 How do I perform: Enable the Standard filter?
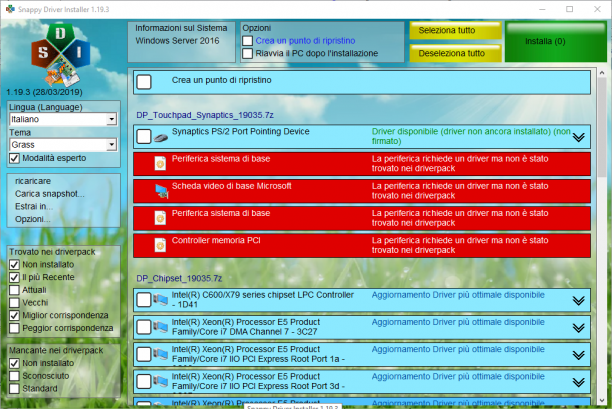tap(14, 389)
